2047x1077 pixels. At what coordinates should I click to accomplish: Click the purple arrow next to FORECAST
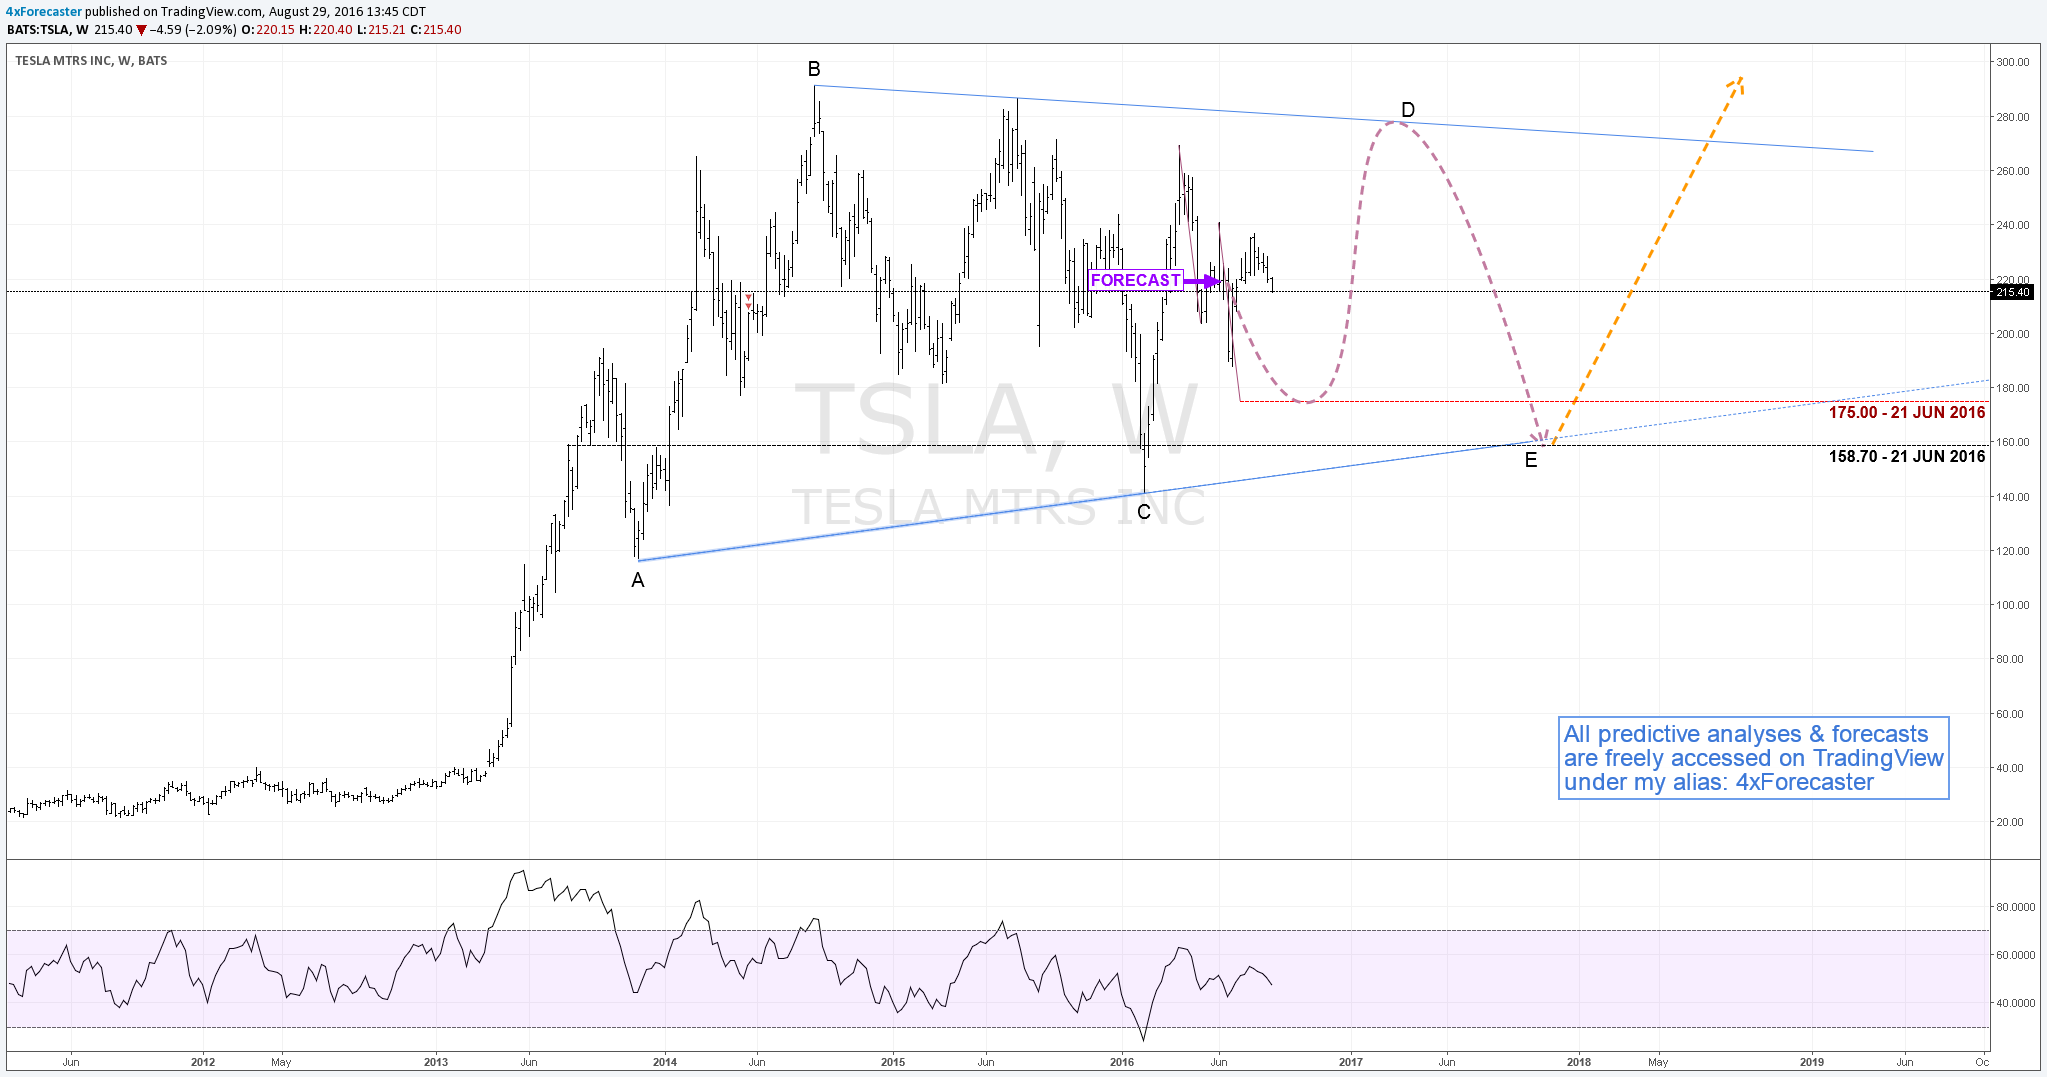tap(1203, 282)
